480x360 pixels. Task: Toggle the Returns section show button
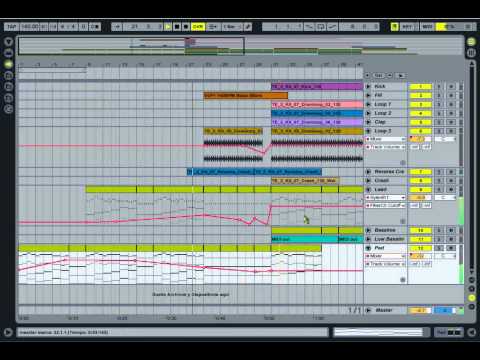coord(472,289)
